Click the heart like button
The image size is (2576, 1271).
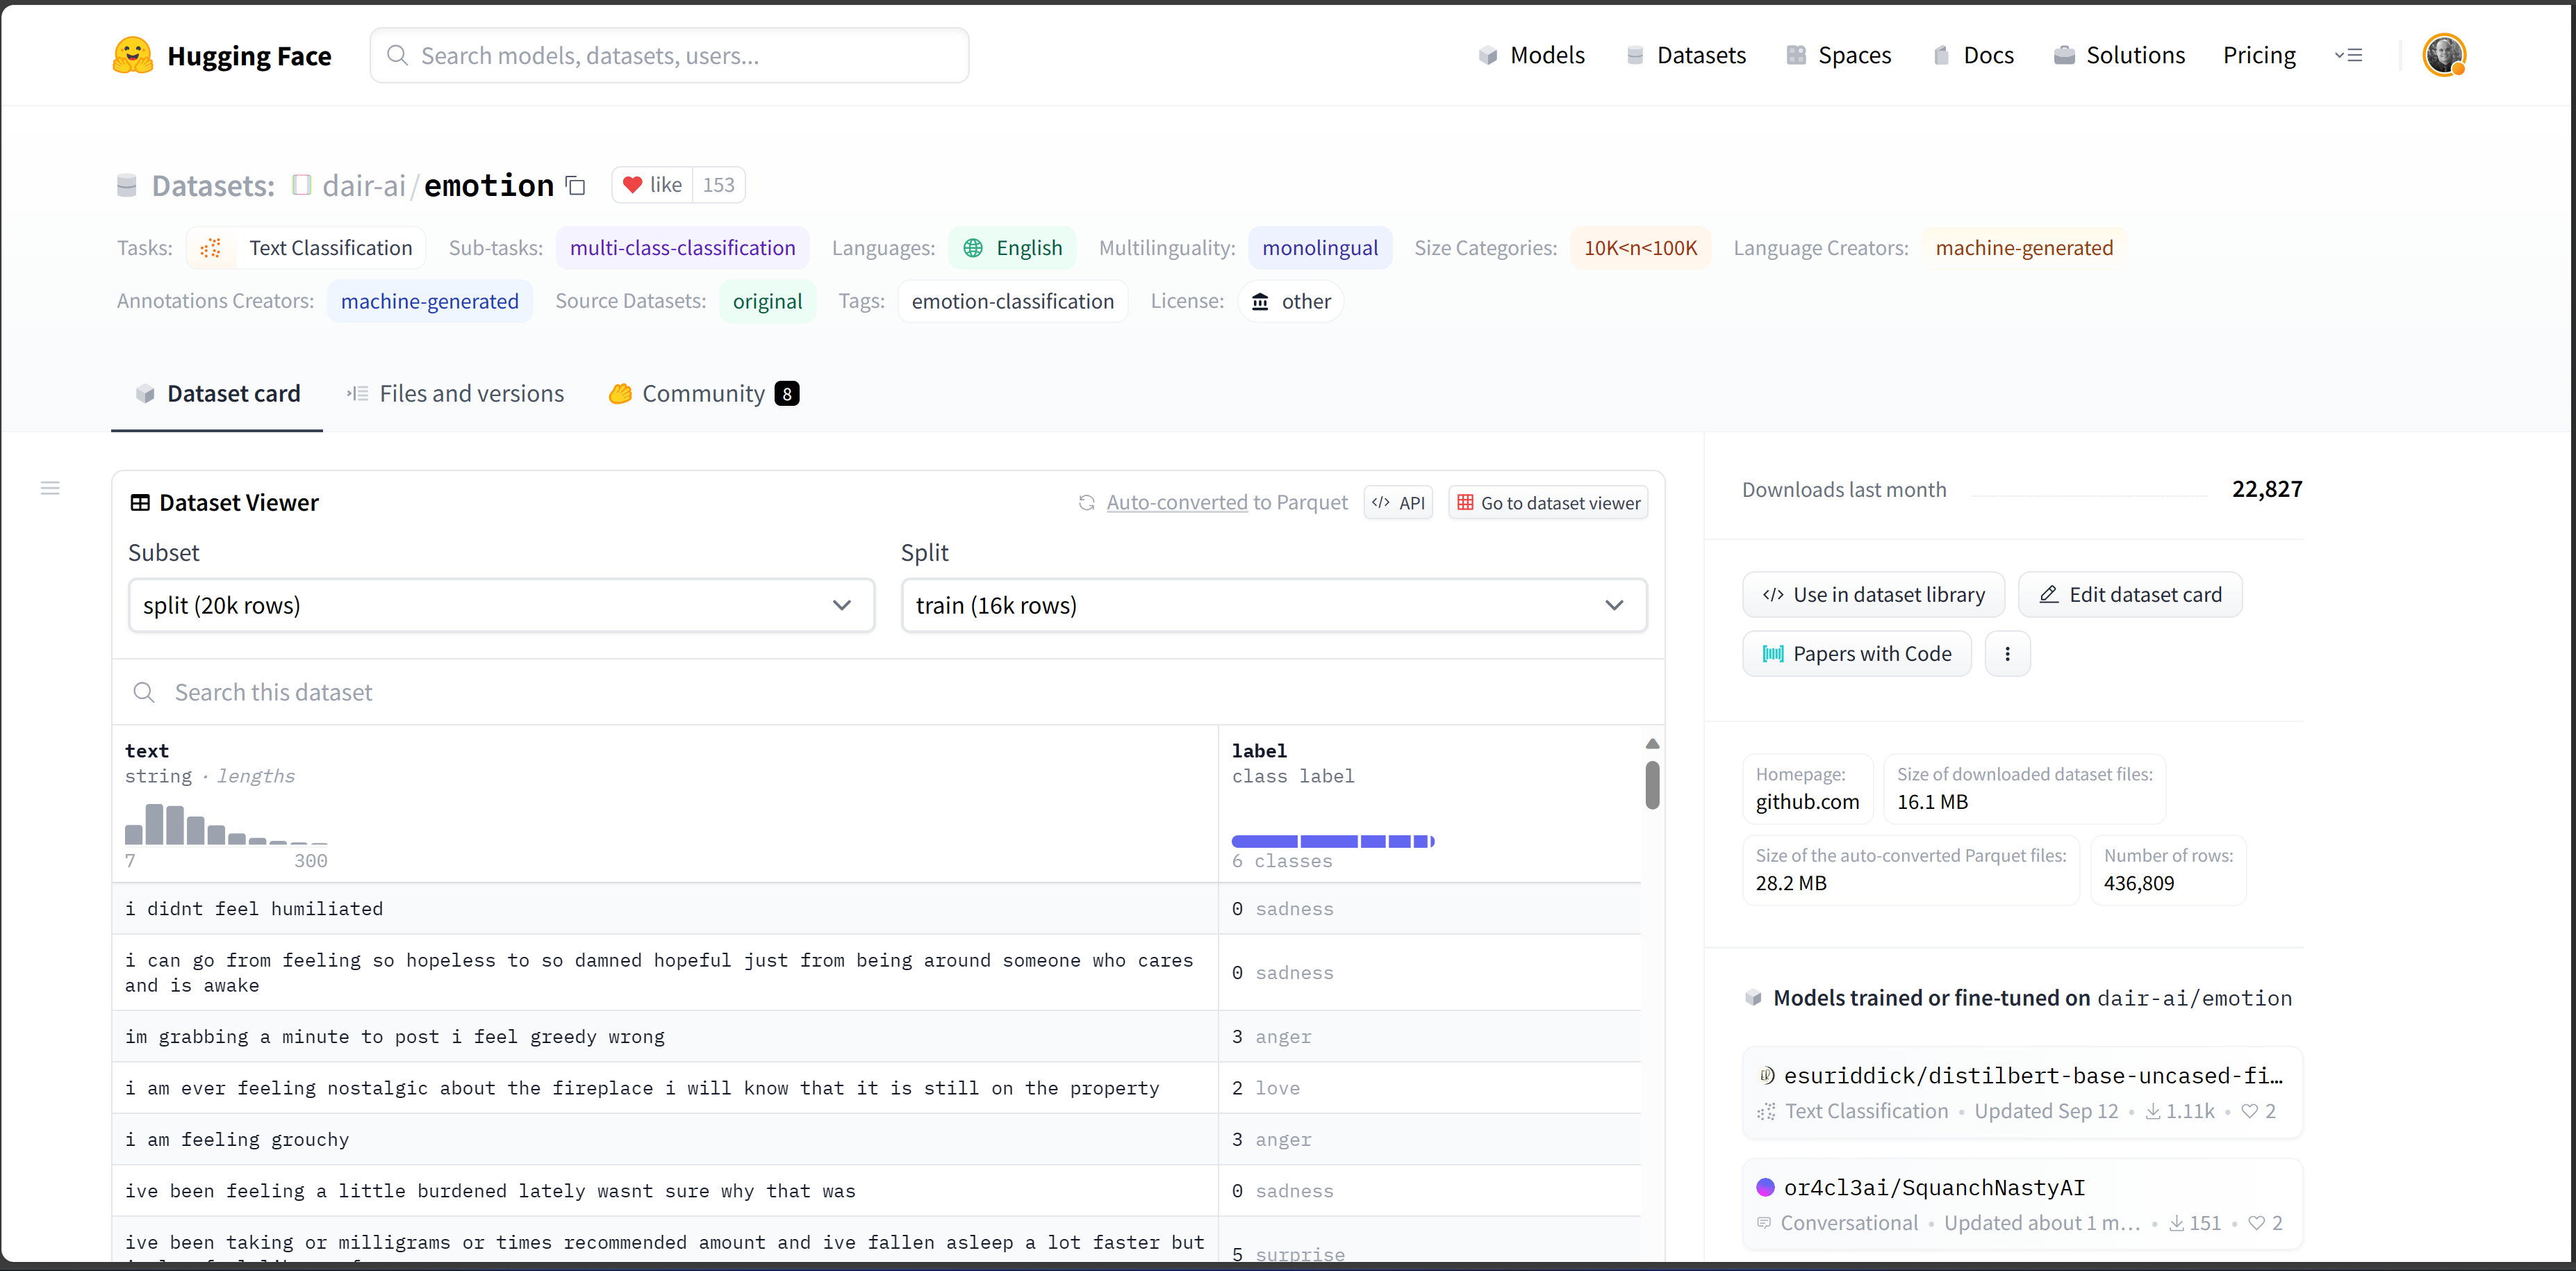(652, 185)
